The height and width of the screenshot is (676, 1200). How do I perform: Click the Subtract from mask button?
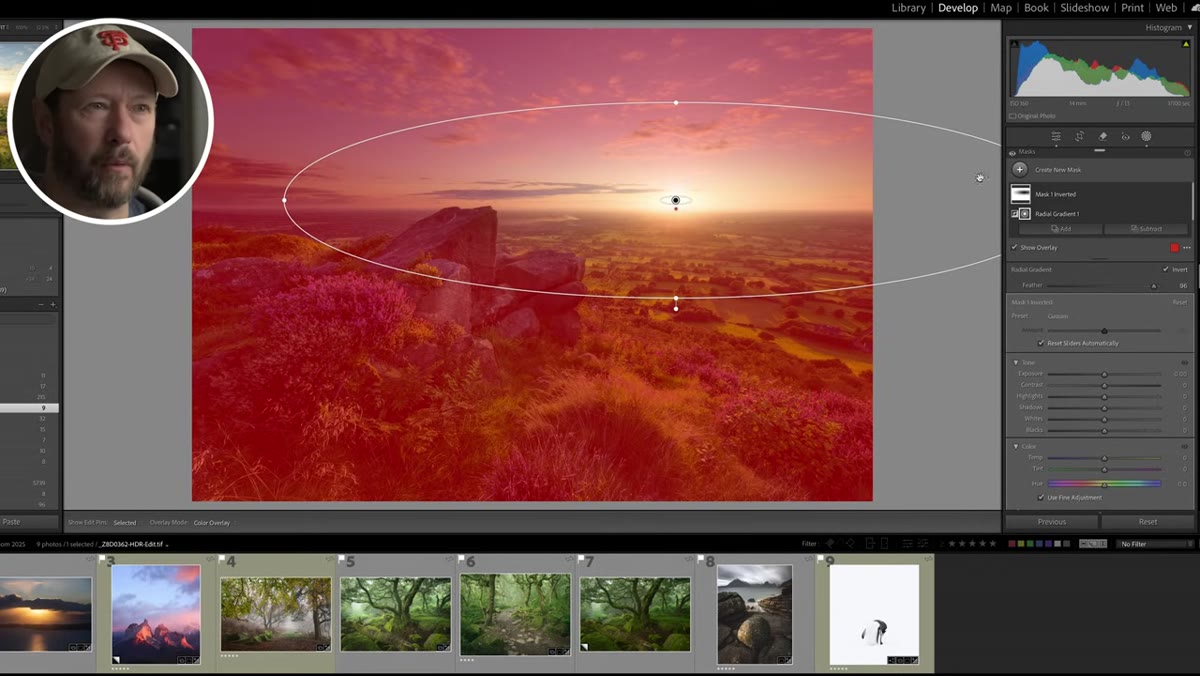point(1147,229)
